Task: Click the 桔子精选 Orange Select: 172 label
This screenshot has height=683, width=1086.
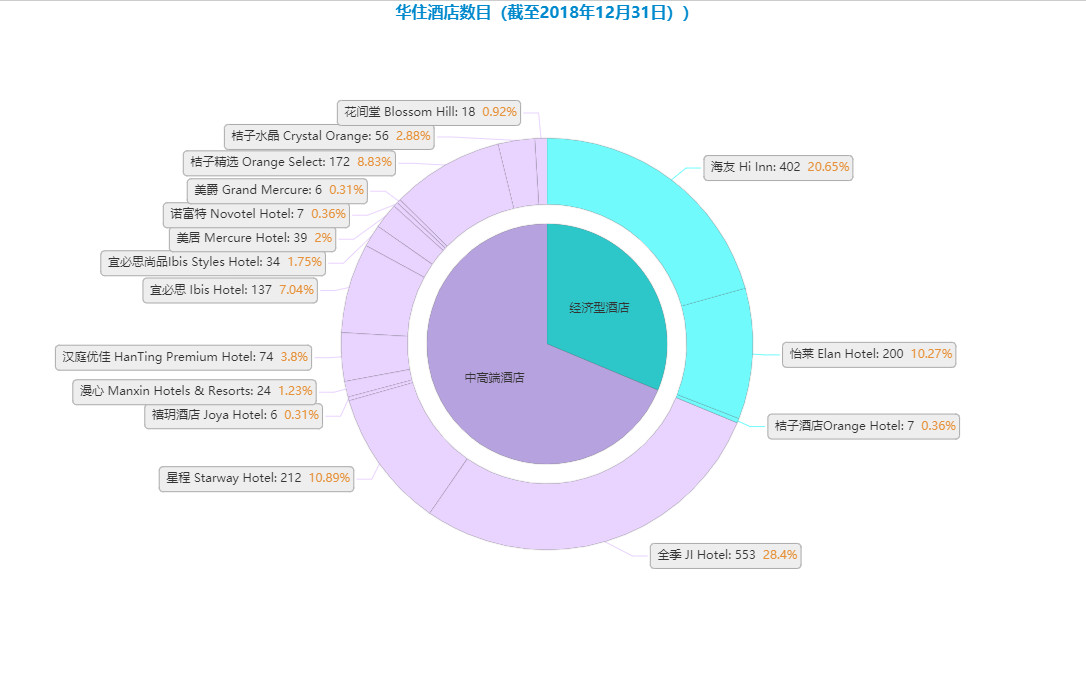Action: click(290, 162)
